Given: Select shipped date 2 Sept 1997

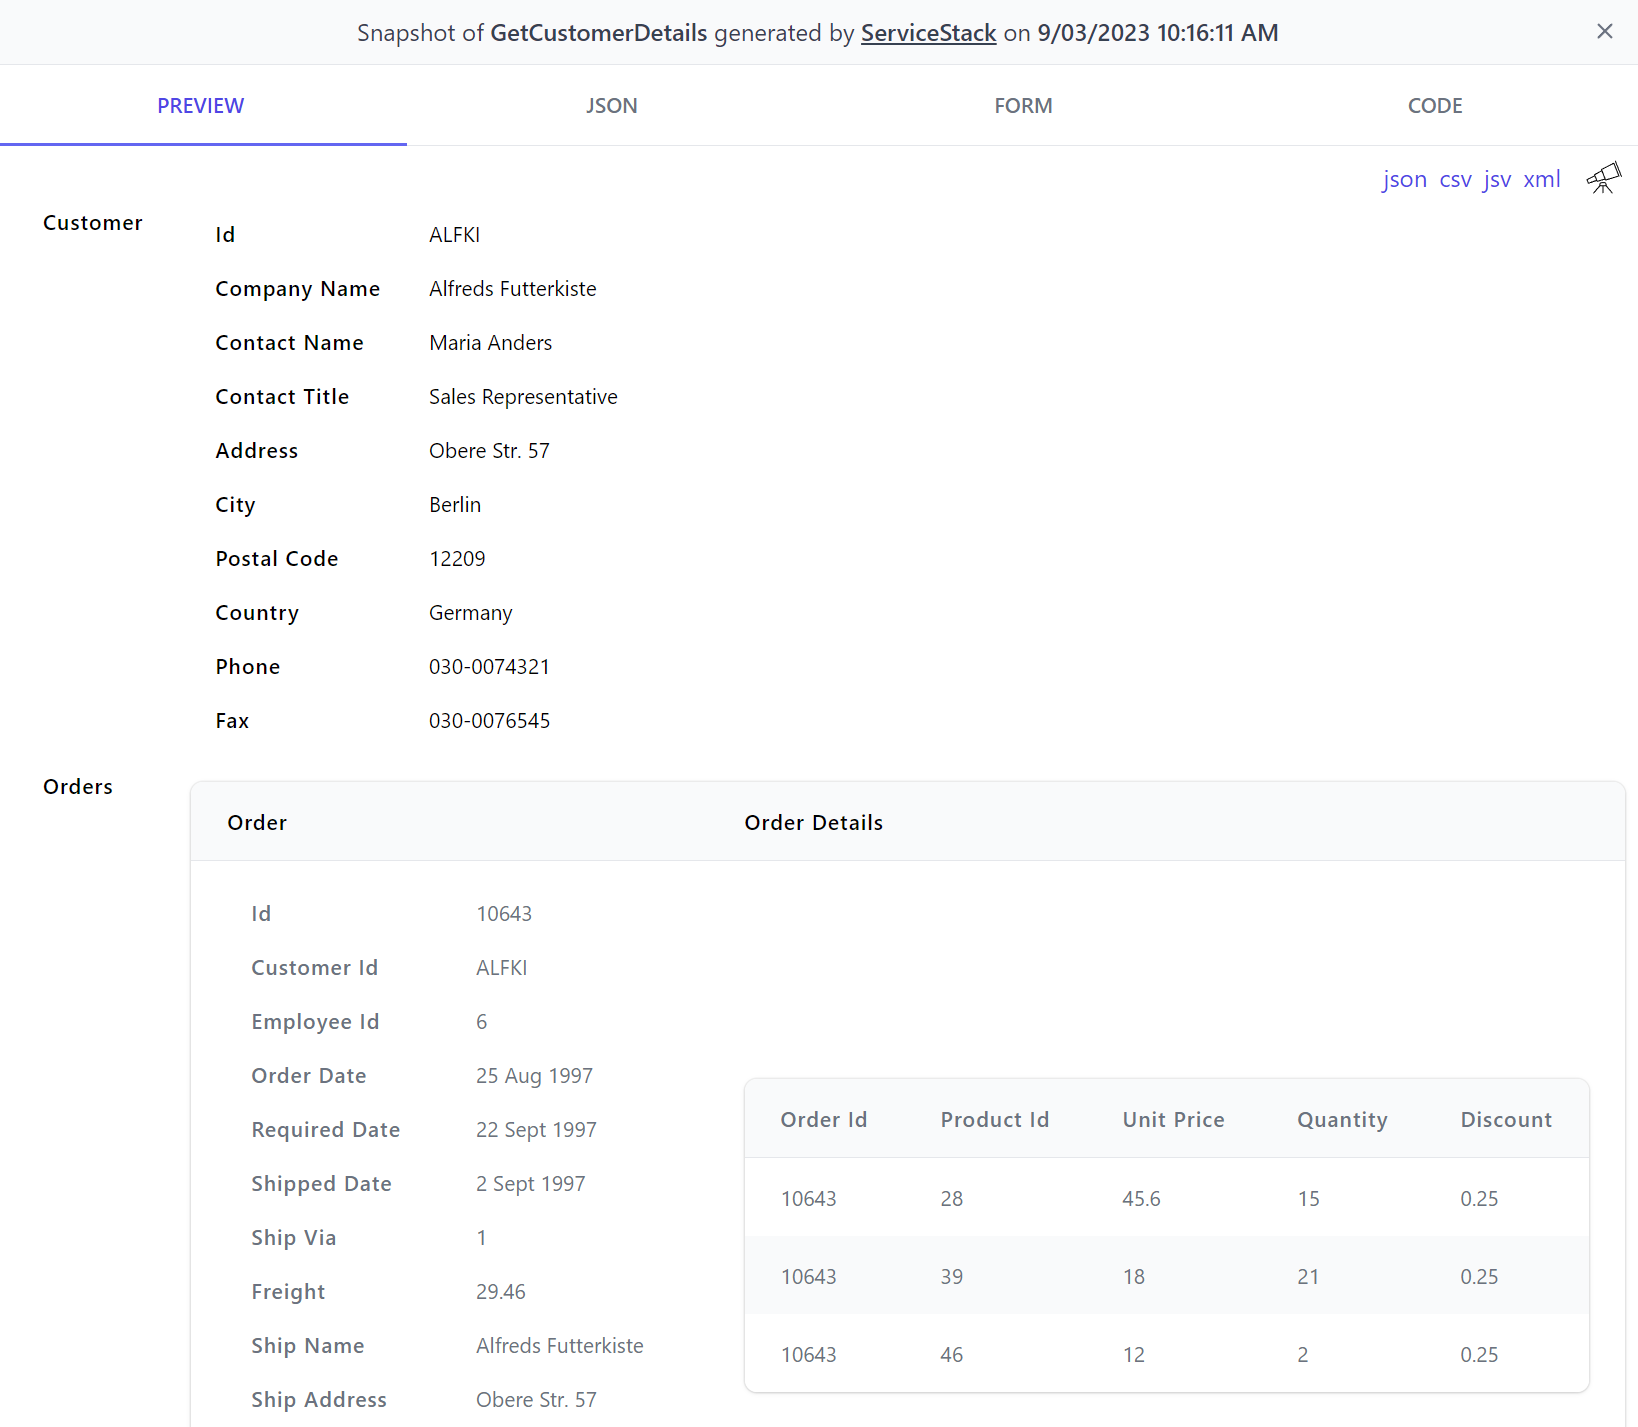Looking at the screenshot, I should (x=531, y=1184).
